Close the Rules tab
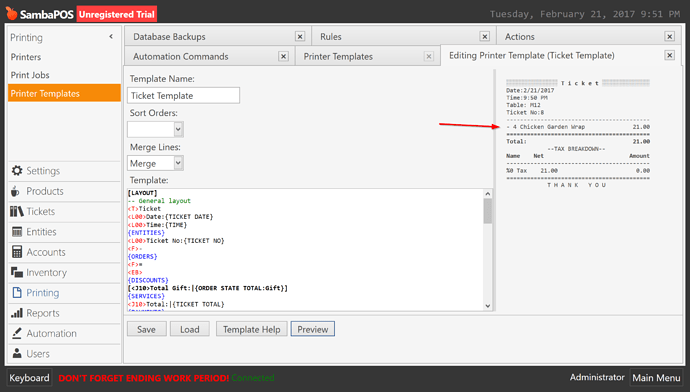The height and width of the screenshot is (392, 690). [x=484, y=37]
